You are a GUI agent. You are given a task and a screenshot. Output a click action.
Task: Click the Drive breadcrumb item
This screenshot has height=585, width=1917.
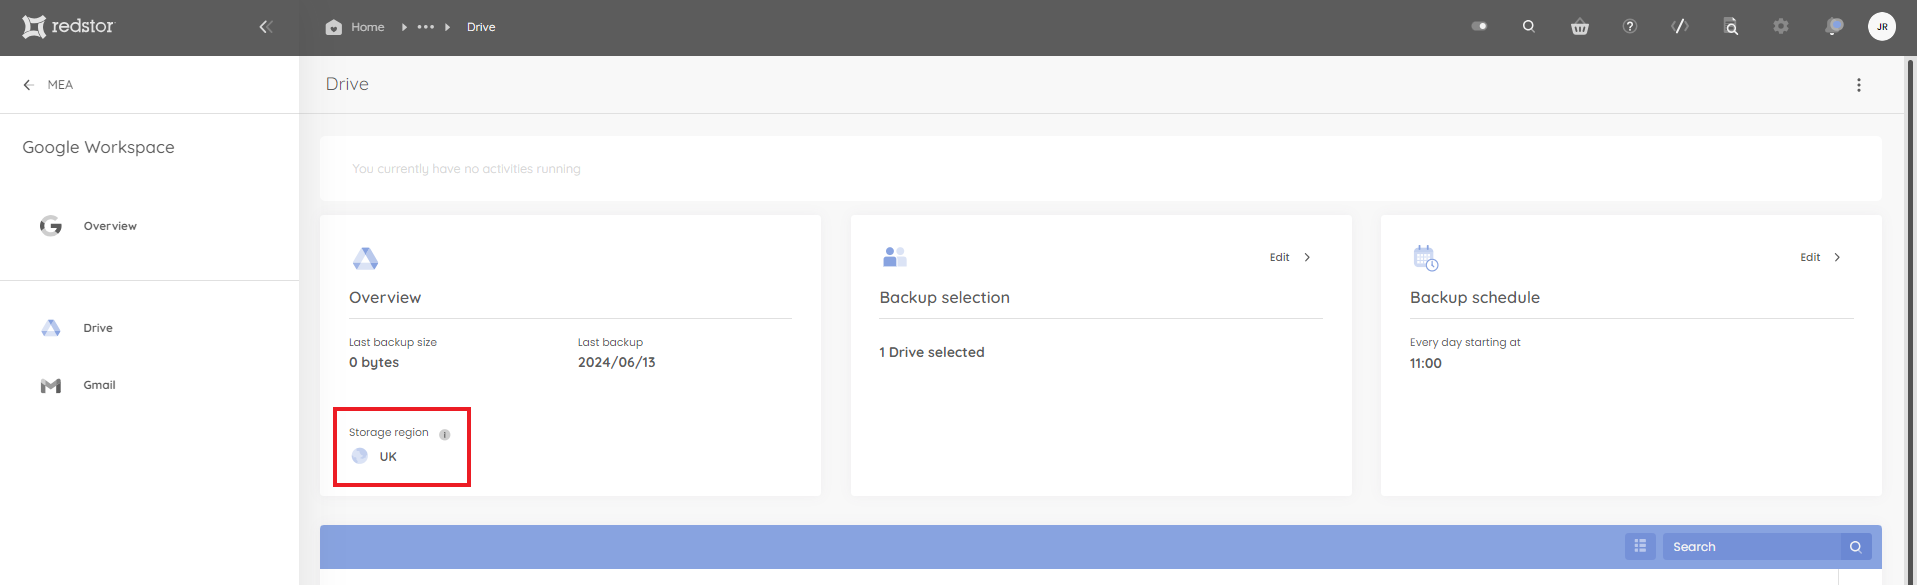tap(481, 27)
